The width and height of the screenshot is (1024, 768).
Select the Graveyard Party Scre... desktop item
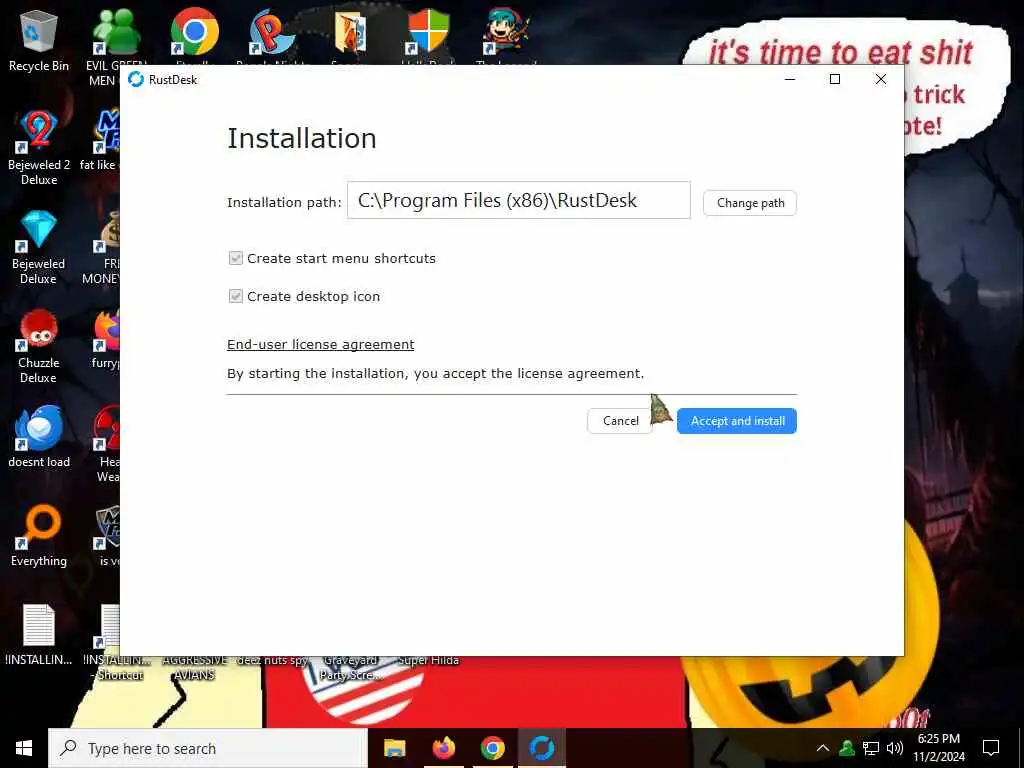[350, 667]
